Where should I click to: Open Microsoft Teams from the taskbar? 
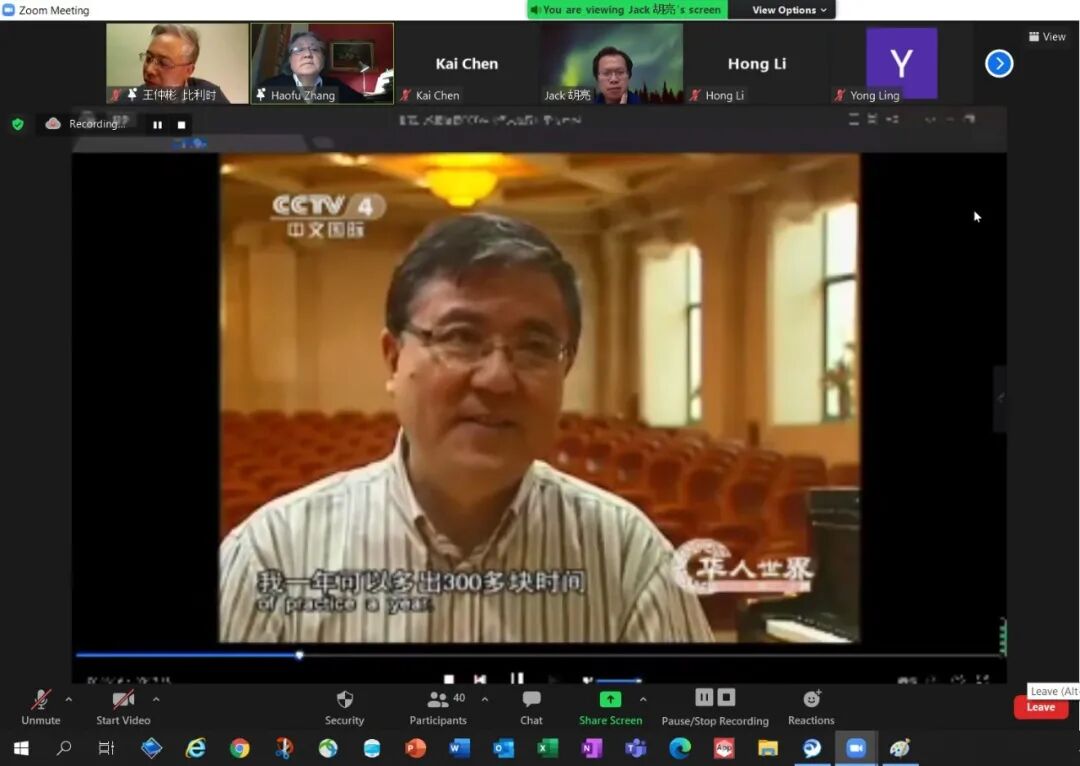pos(635,748)
